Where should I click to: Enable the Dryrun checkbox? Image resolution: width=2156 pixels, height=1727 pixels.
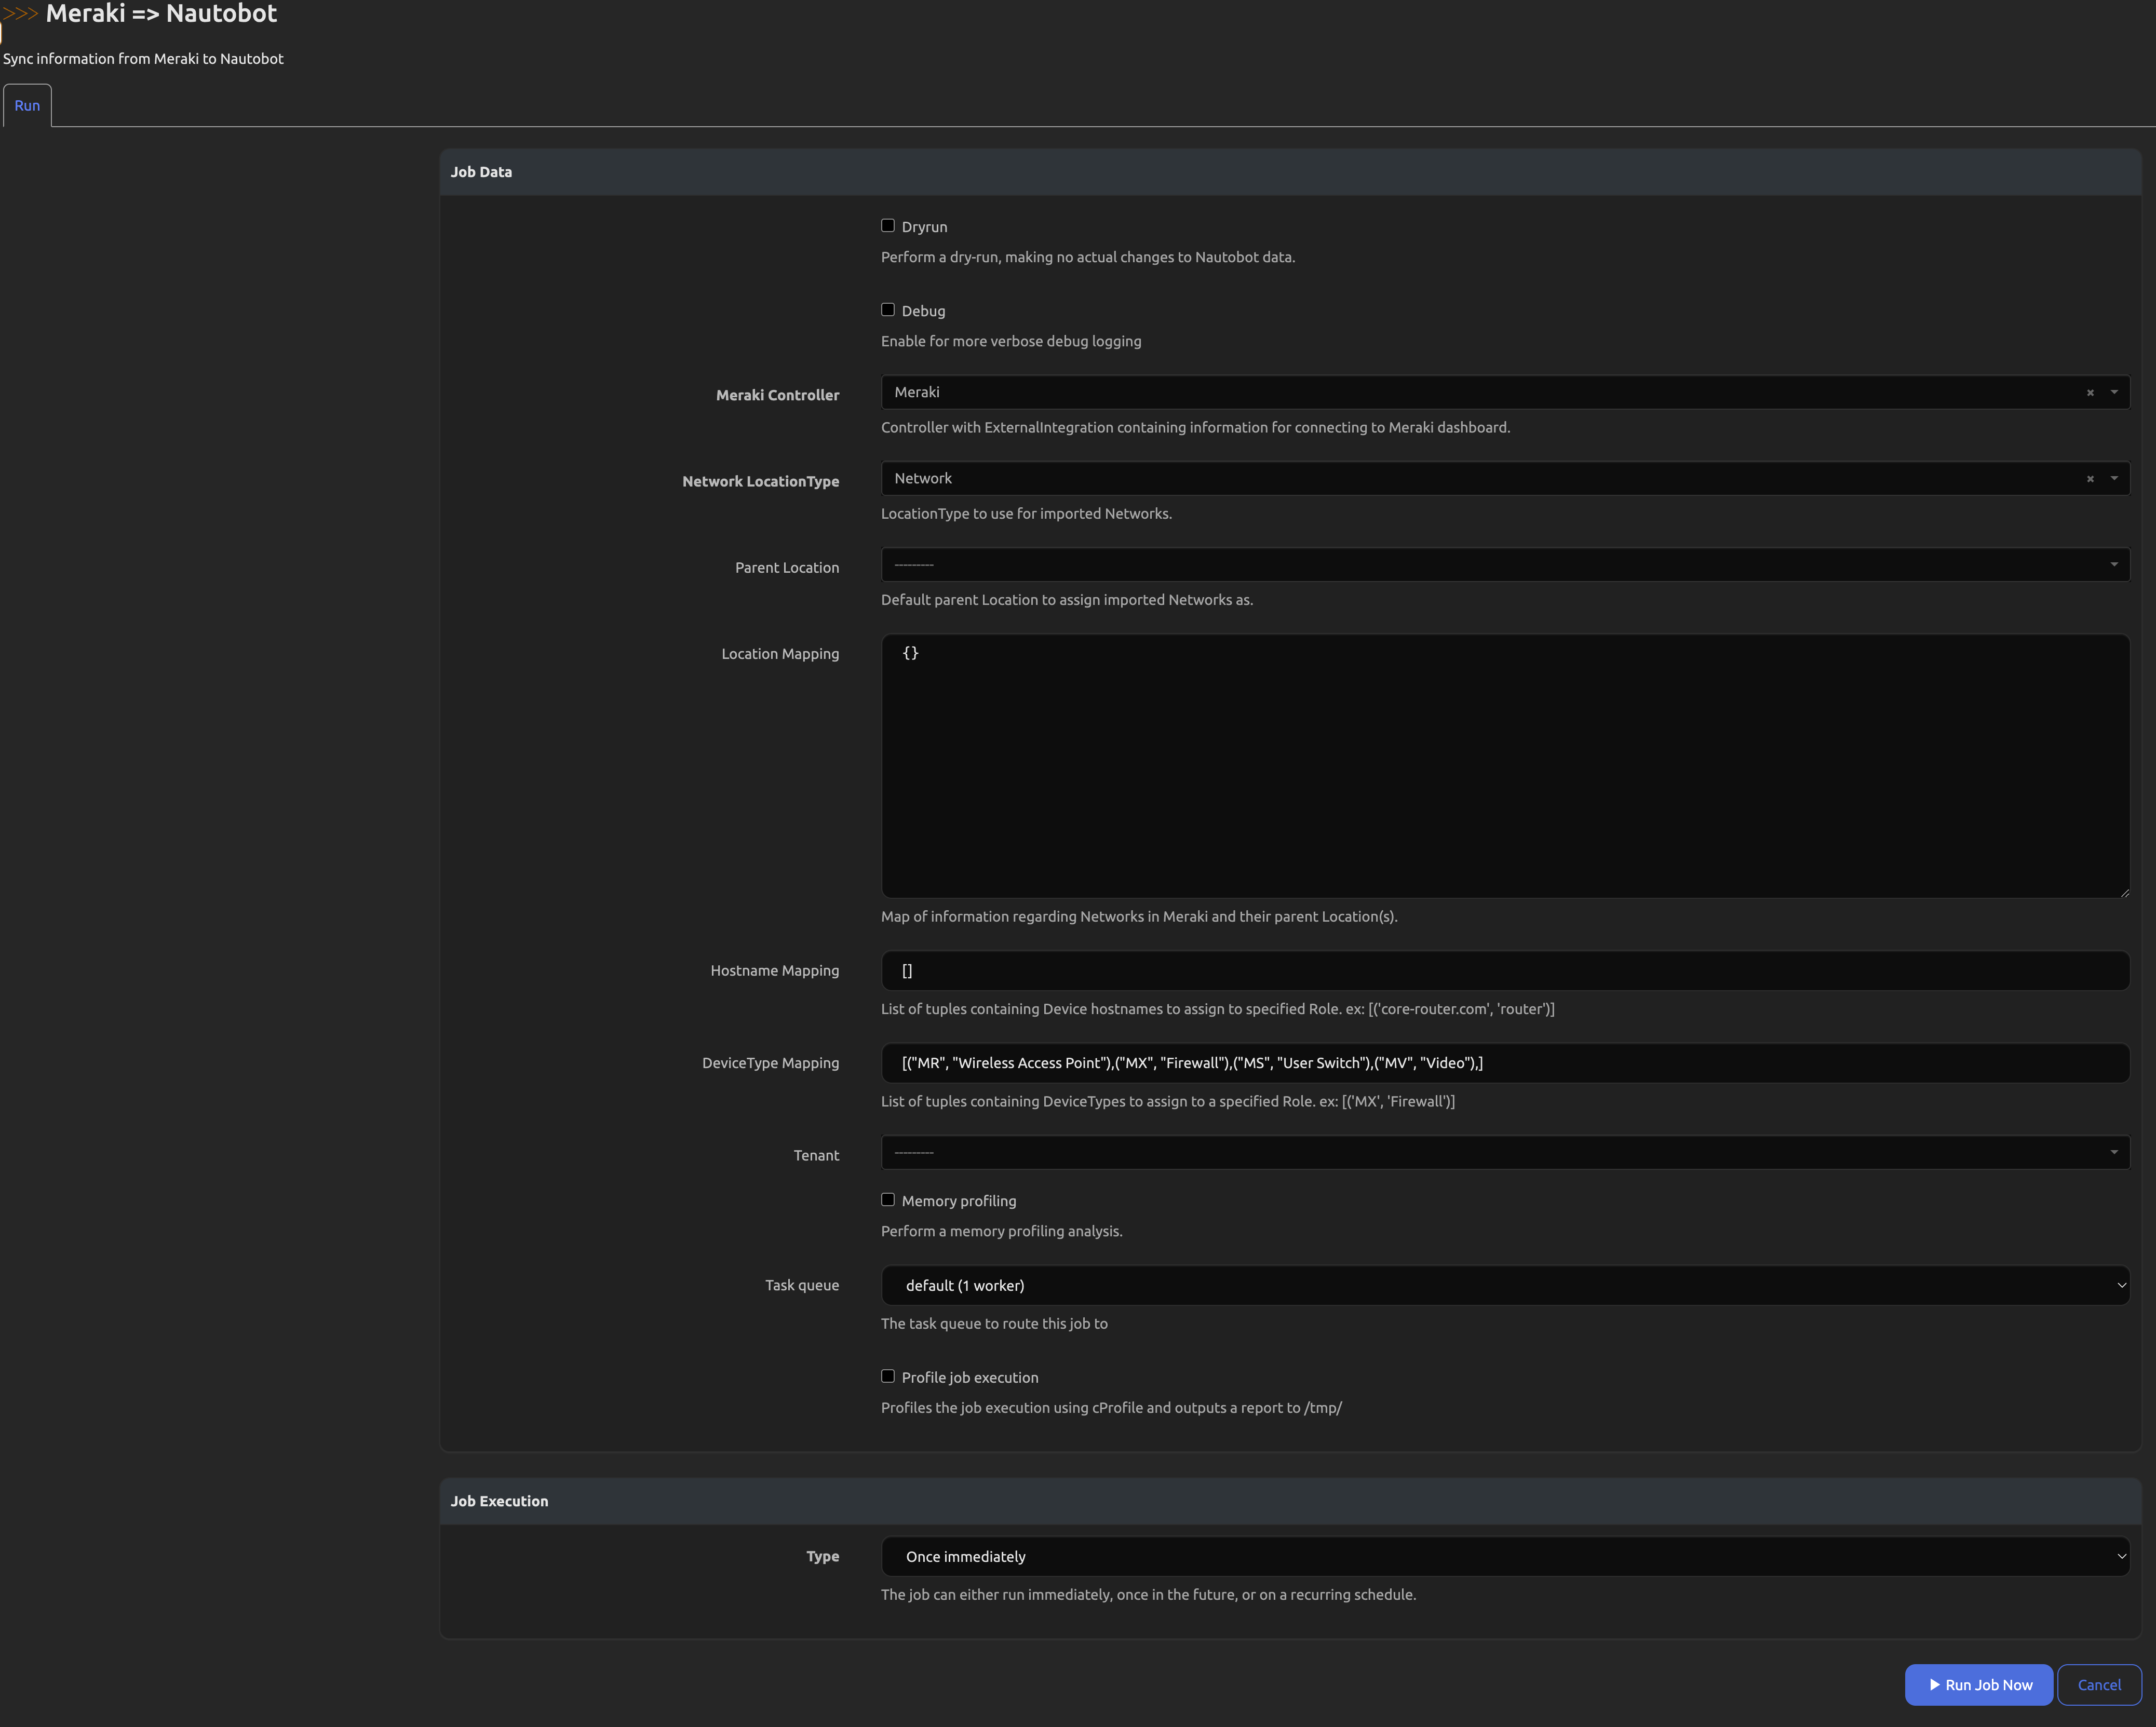[x=887, y=226]
